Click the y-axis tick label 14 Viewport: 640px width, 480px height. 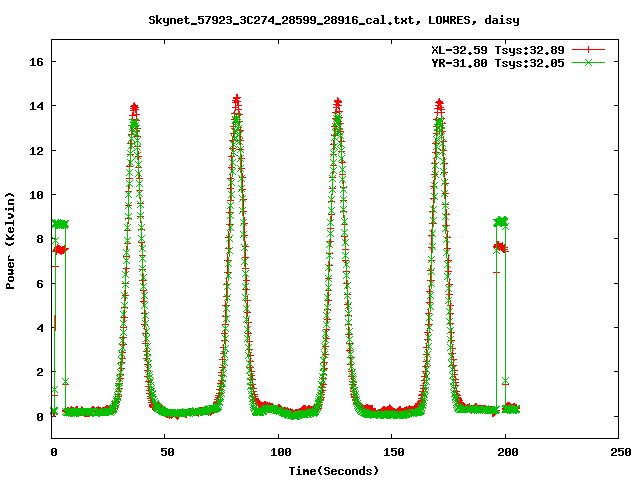pos(36,106)
